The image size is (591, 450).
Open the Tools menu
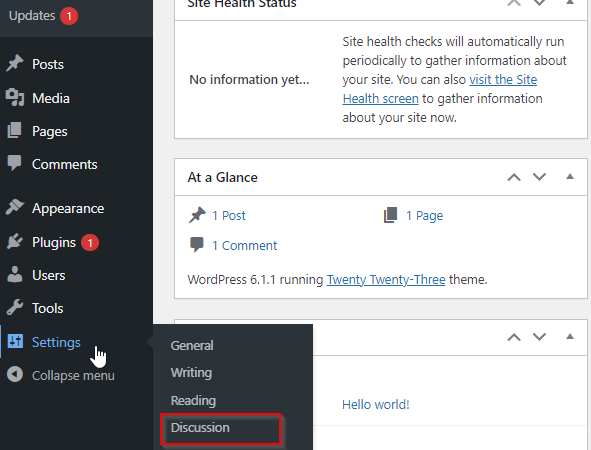click(x=47, y=308)
